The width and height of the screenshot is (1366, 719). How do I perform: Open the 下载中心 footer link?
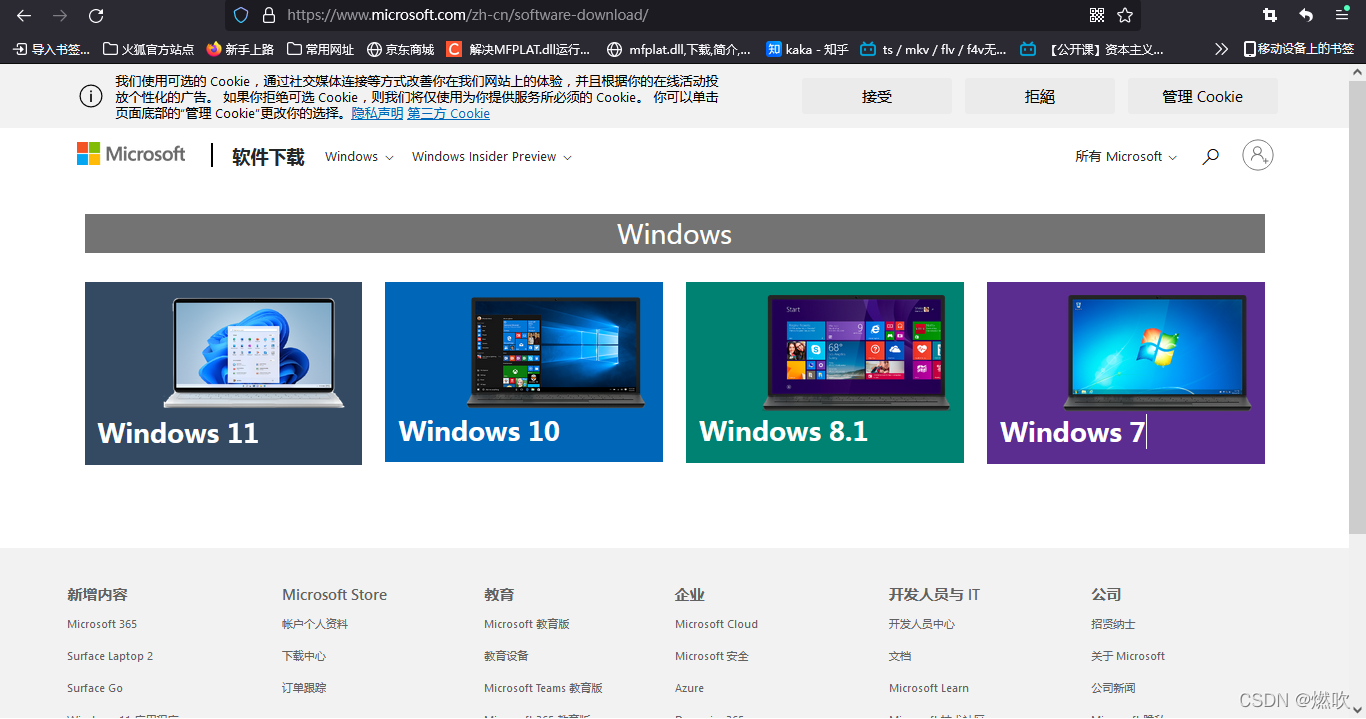point(304,656)
